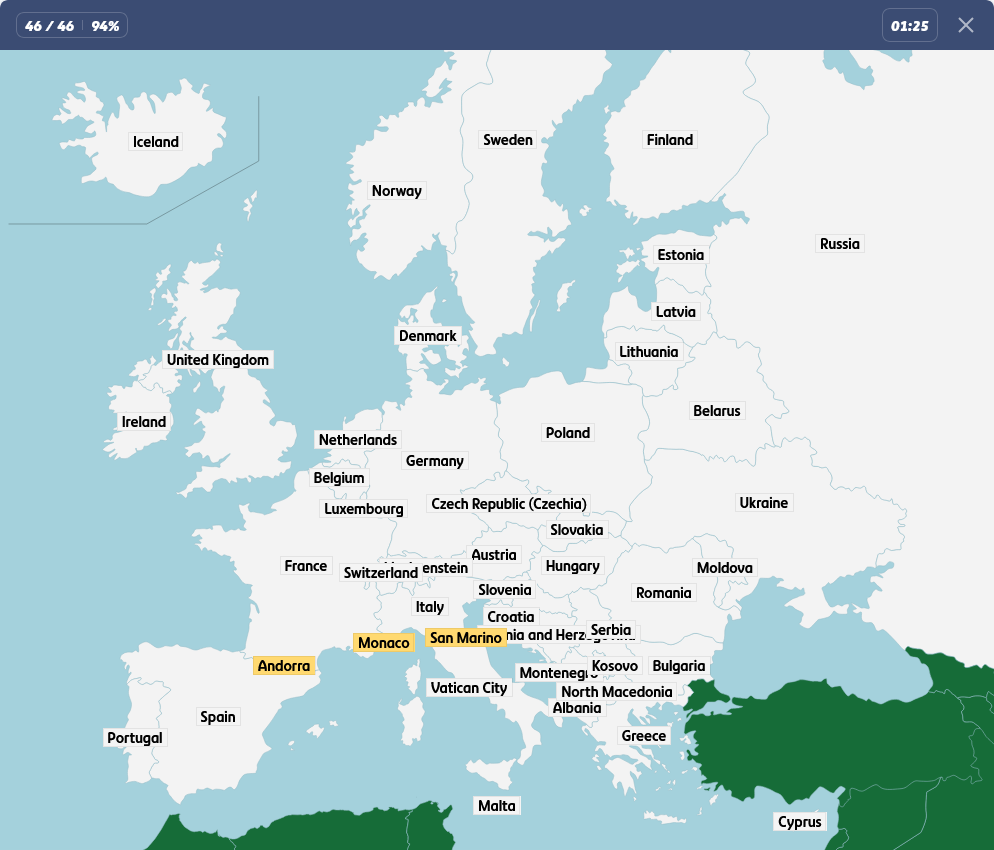Select the yellow Andorra label

(x=284, y=666)
